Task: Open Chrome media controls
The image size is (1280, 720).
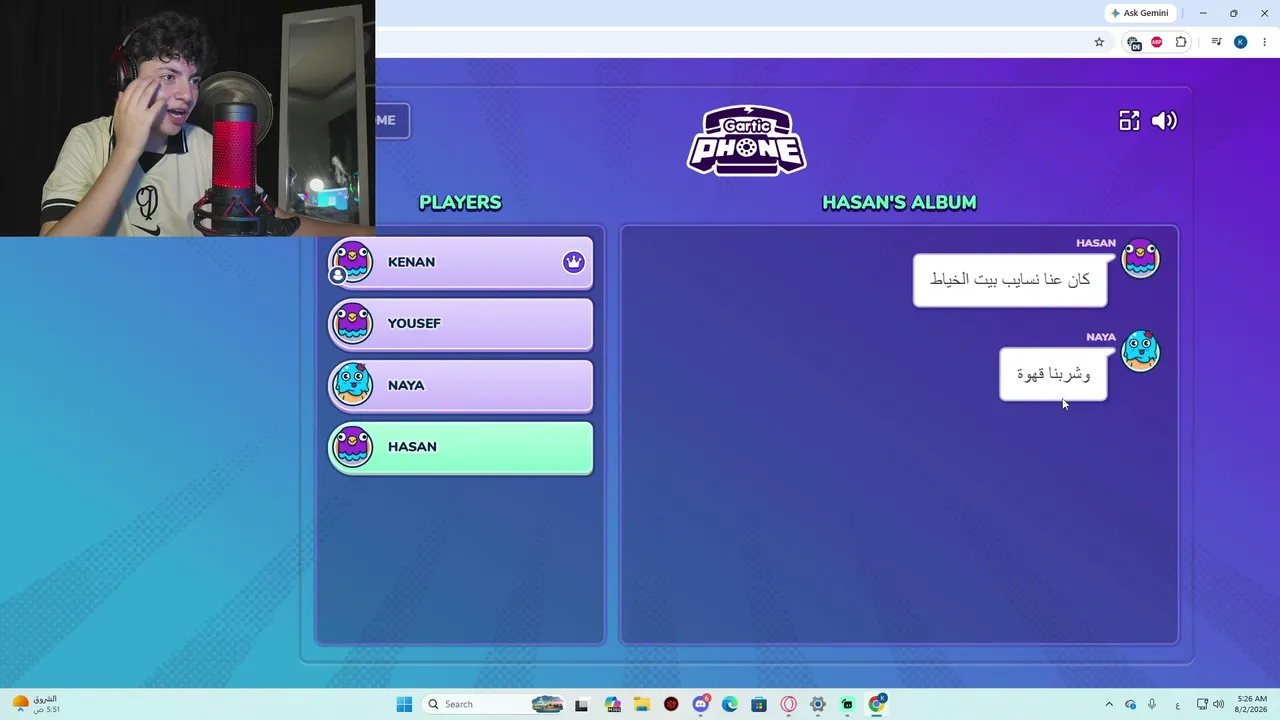Action: pyautogui.click(x=1216, y=42)
